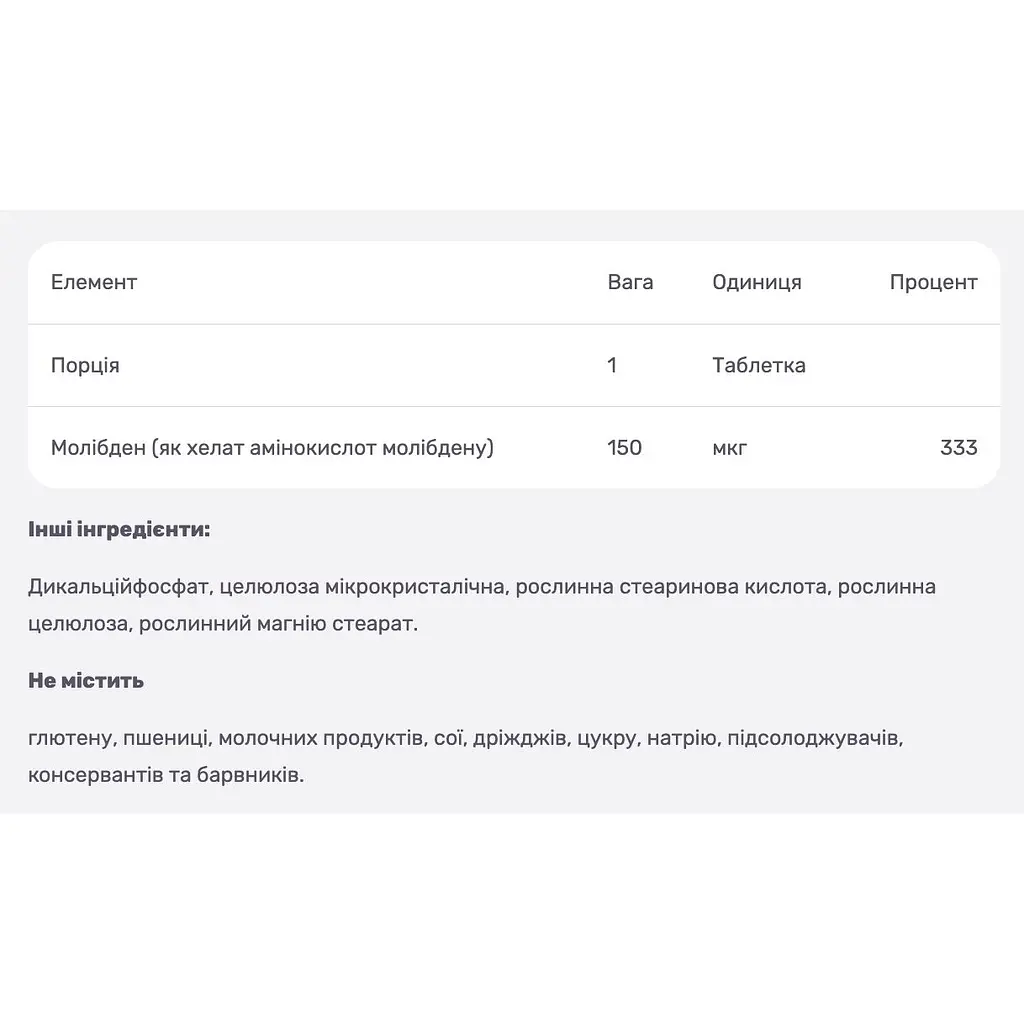Viewport: 1024px width, 1024px height.
Task: Click the рослинний магнію стеарат text
Action: (x=276, y=624)
